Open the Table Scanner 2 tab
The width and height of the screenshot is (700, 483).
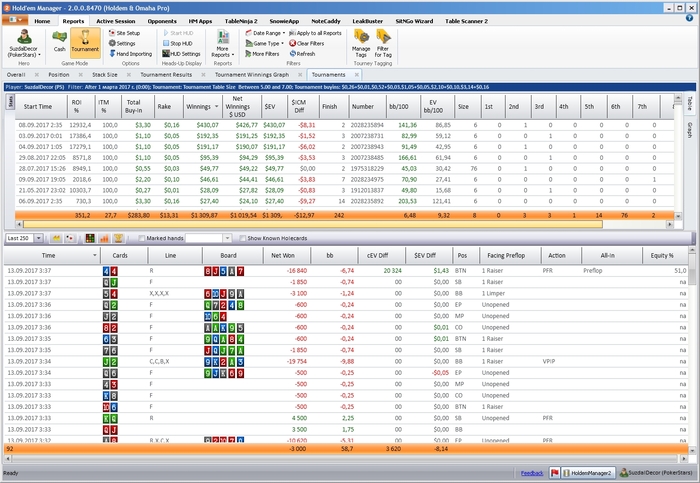(466, 21)
